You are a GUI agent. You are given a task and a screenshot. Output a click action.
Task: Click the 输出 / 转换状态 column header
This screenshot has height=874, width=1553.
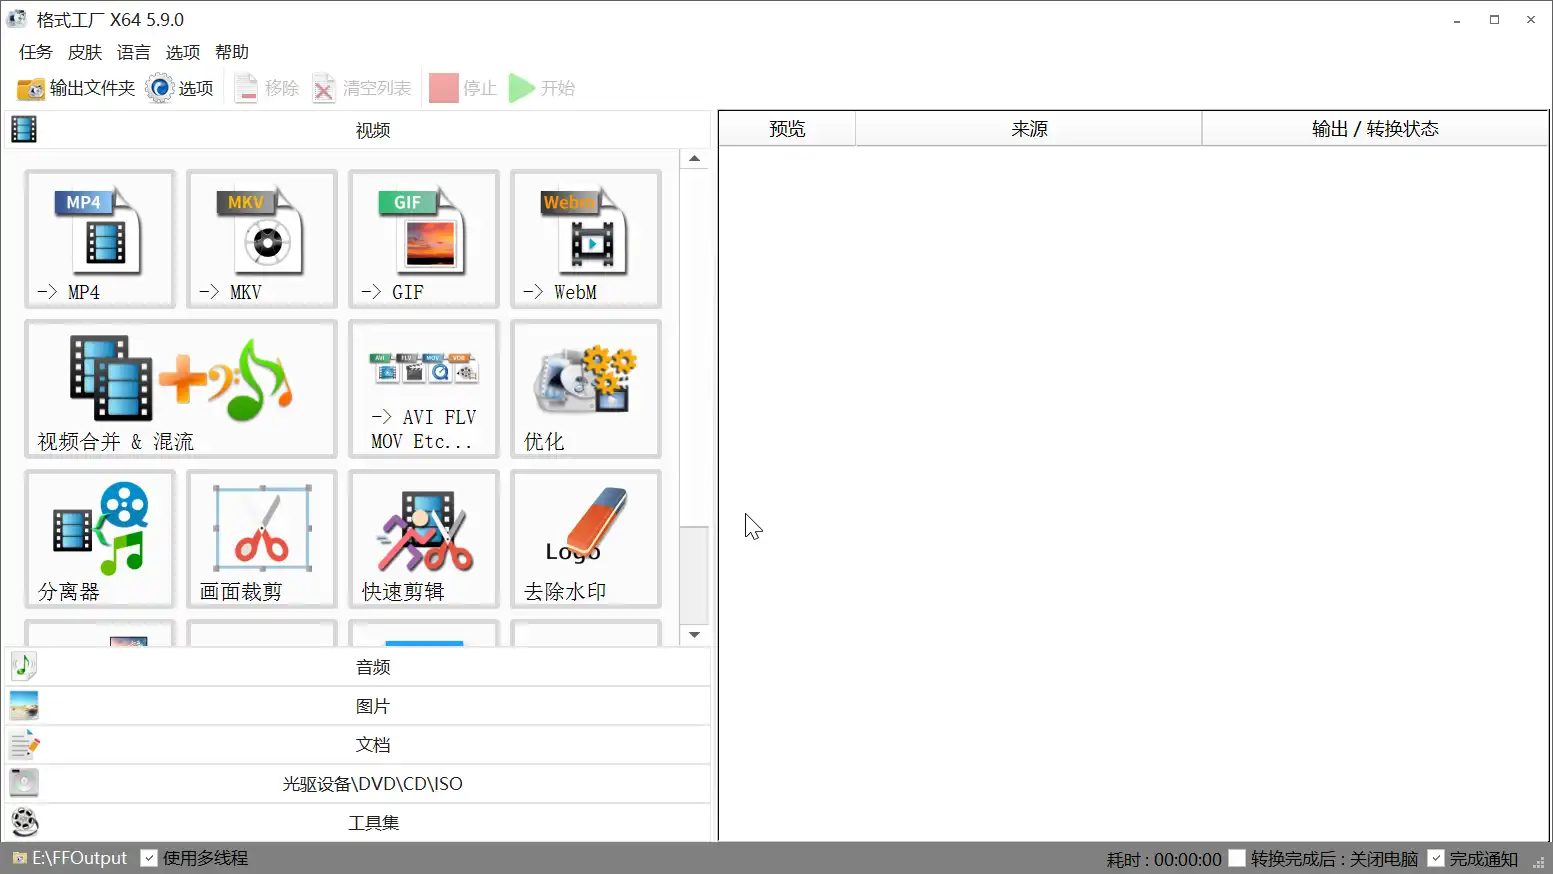(1375, 129)
